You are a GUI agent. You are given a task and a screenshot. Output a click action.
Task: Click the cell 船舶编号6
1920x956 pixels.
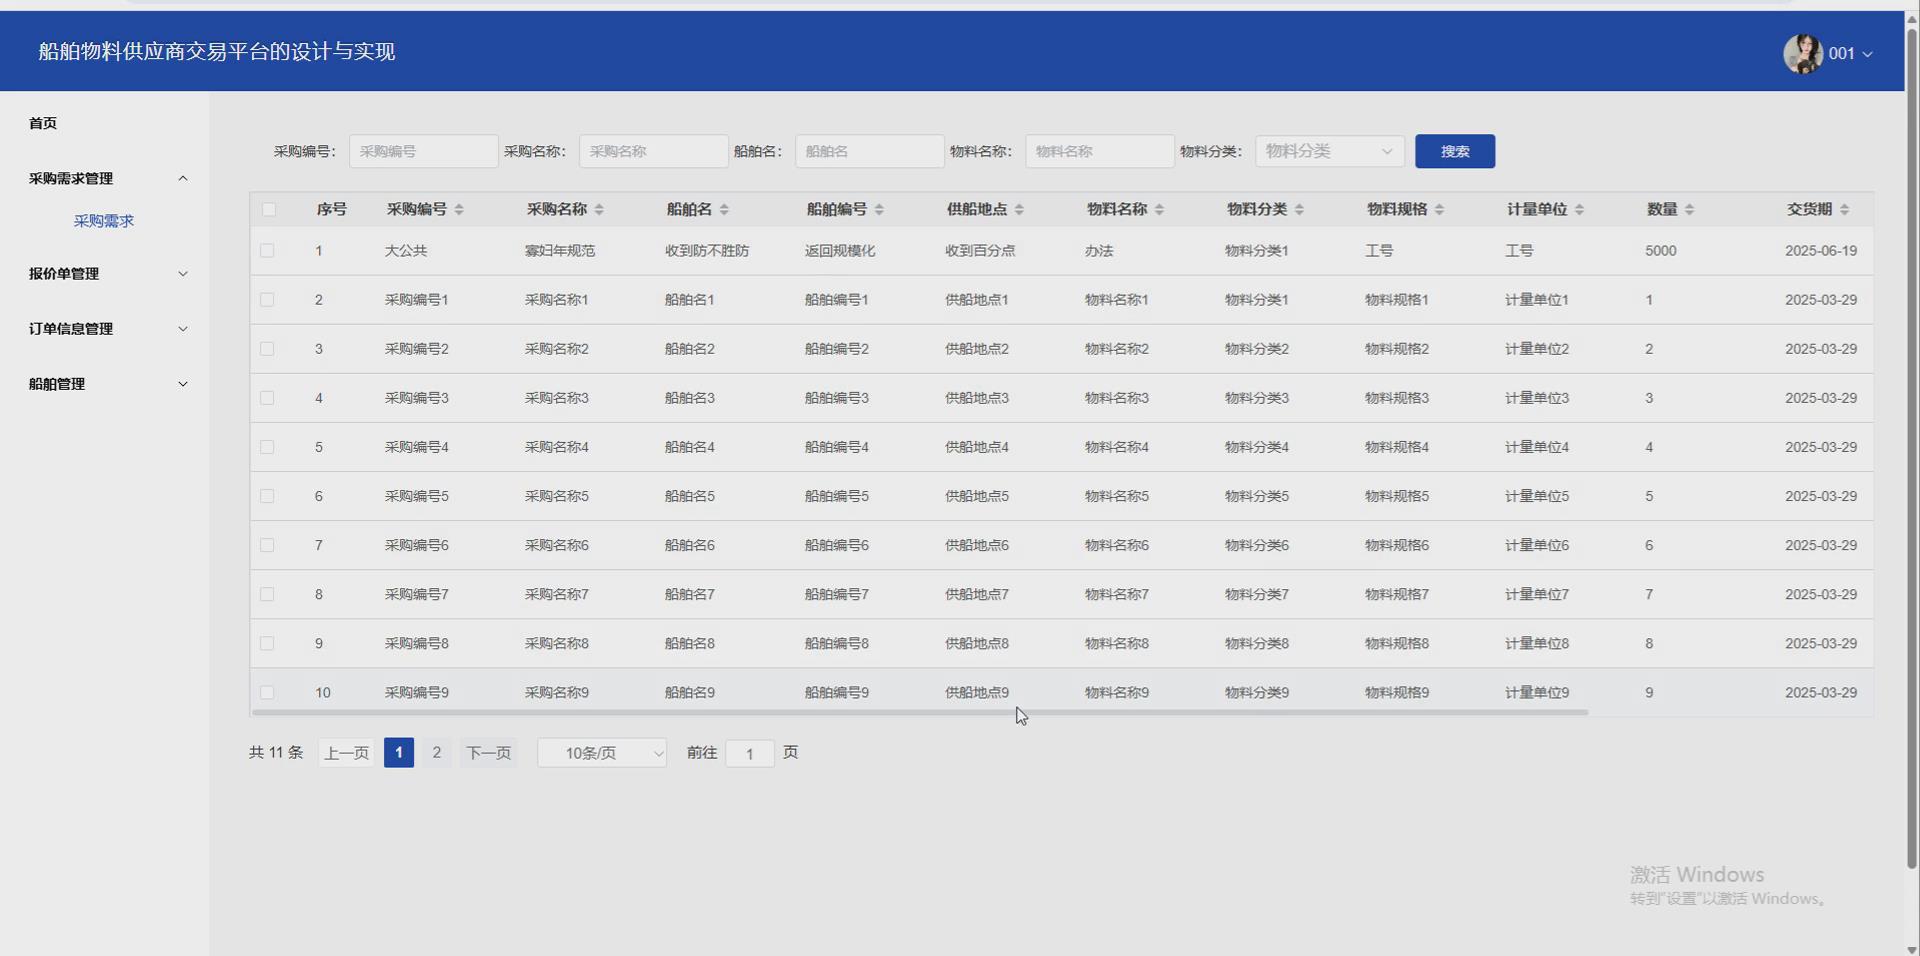[837, 545]
